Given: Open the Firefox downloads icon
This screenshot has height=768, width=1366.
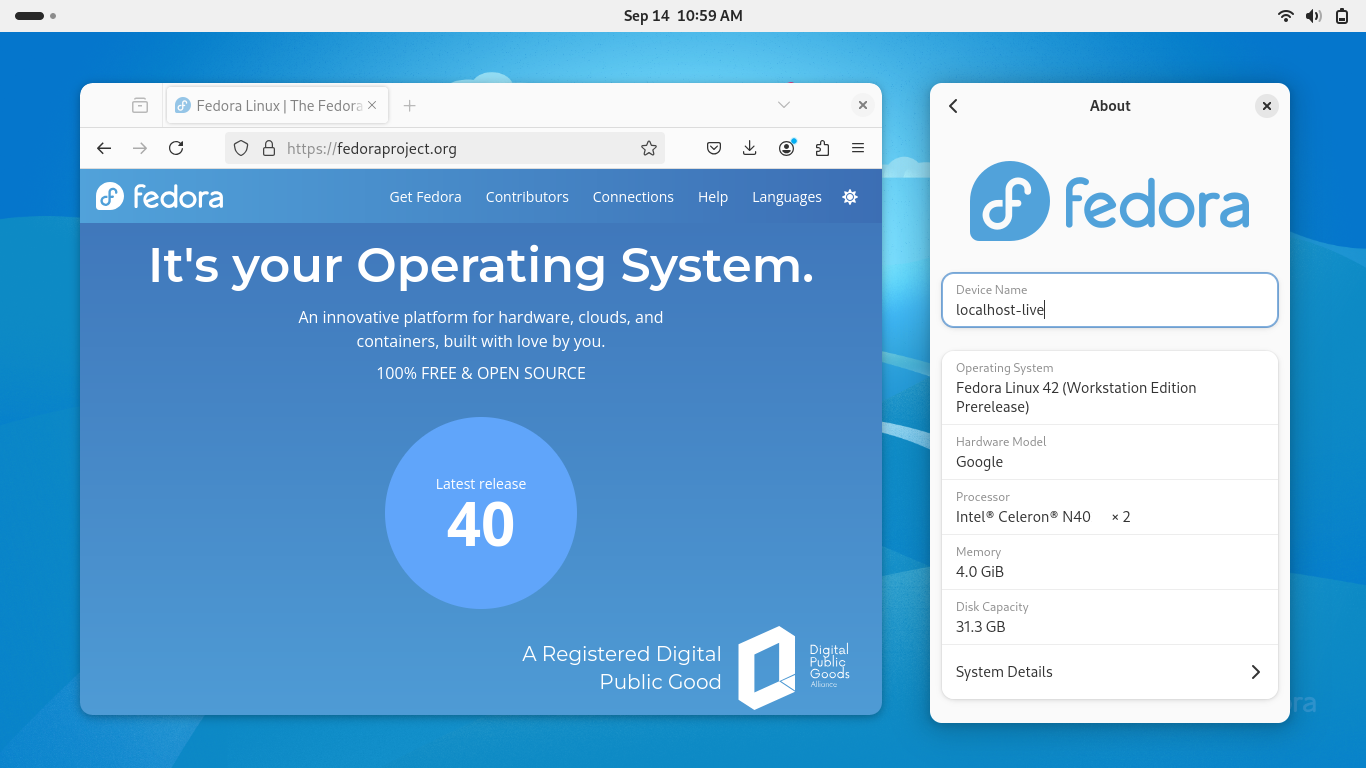Looking at the screenshot, I should coord(750,148).
